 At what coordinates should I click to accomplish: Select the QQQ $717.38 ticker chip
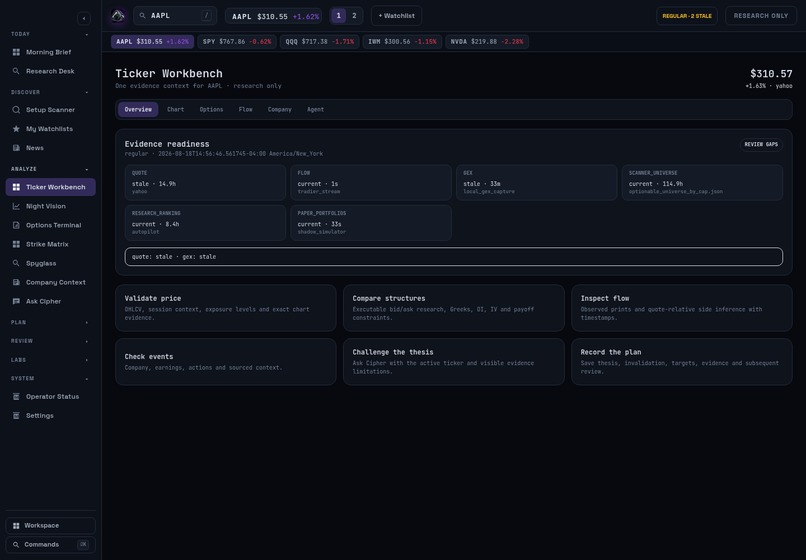(320, 42)
